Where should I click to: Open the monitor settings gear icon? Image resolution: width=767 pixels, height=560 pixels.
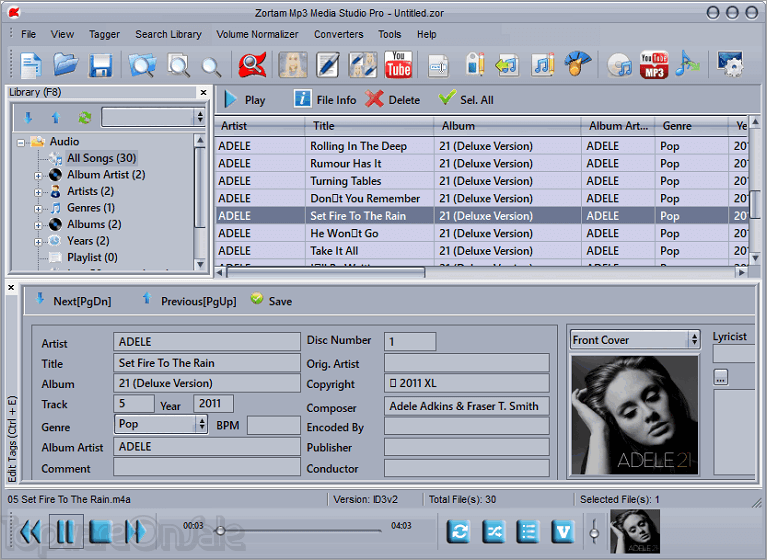click(731, 64)
